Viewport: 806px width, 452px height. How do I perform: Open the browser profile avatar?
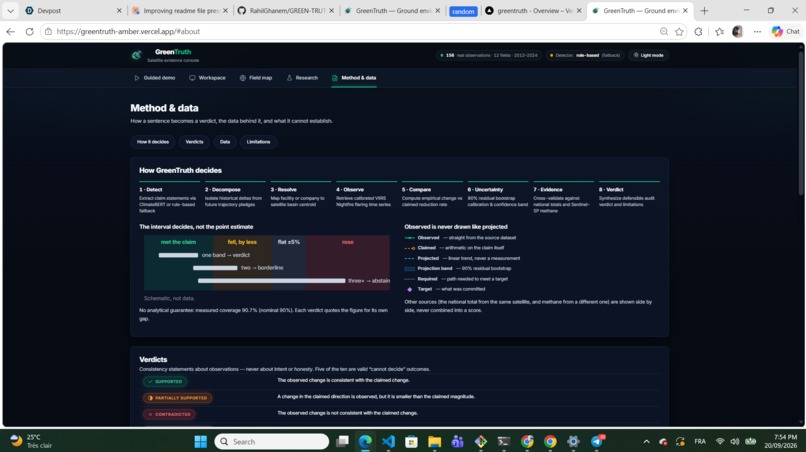pos(738,31)
